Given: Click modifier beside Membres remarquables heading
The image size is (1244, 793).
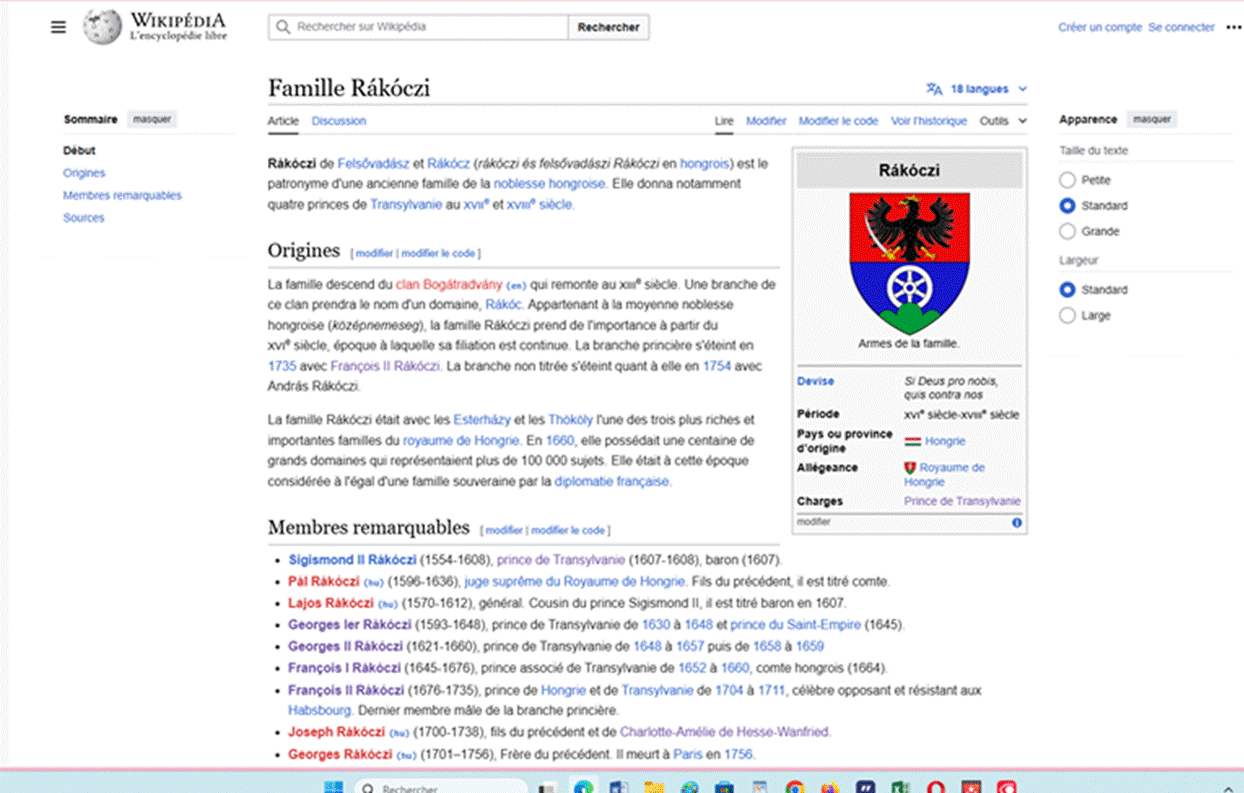Looking at the screenshot, I should coord(504,530).
